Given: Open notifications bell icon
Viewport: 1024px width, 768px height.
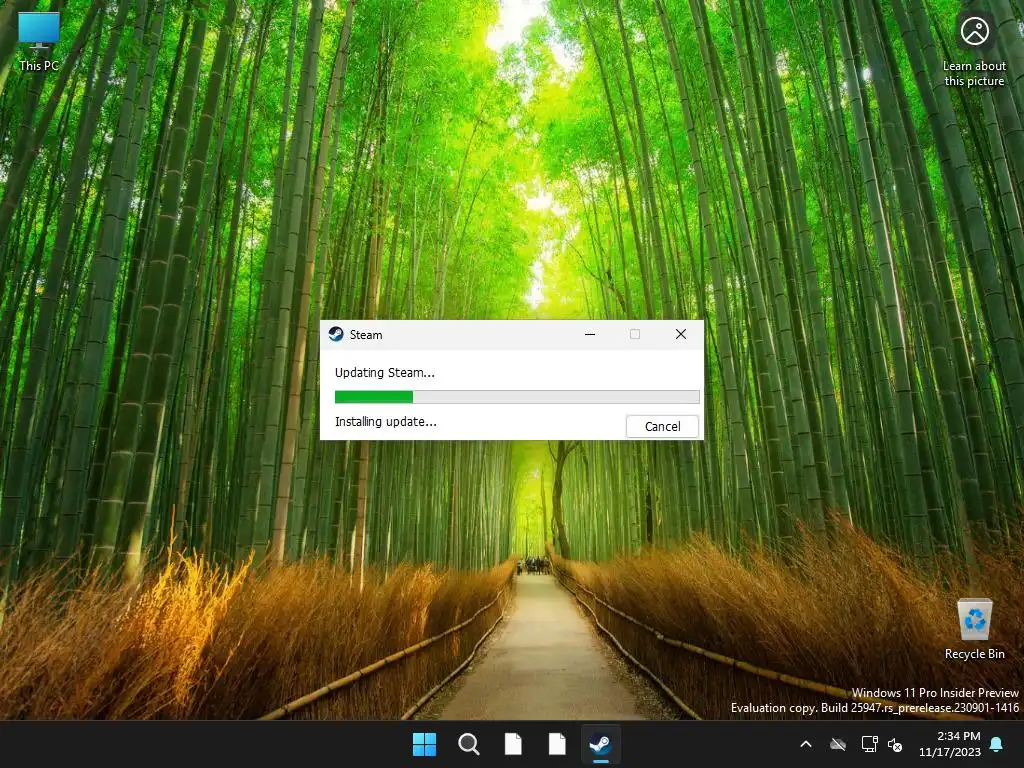Looking at the screenshot, I should 997,744.
